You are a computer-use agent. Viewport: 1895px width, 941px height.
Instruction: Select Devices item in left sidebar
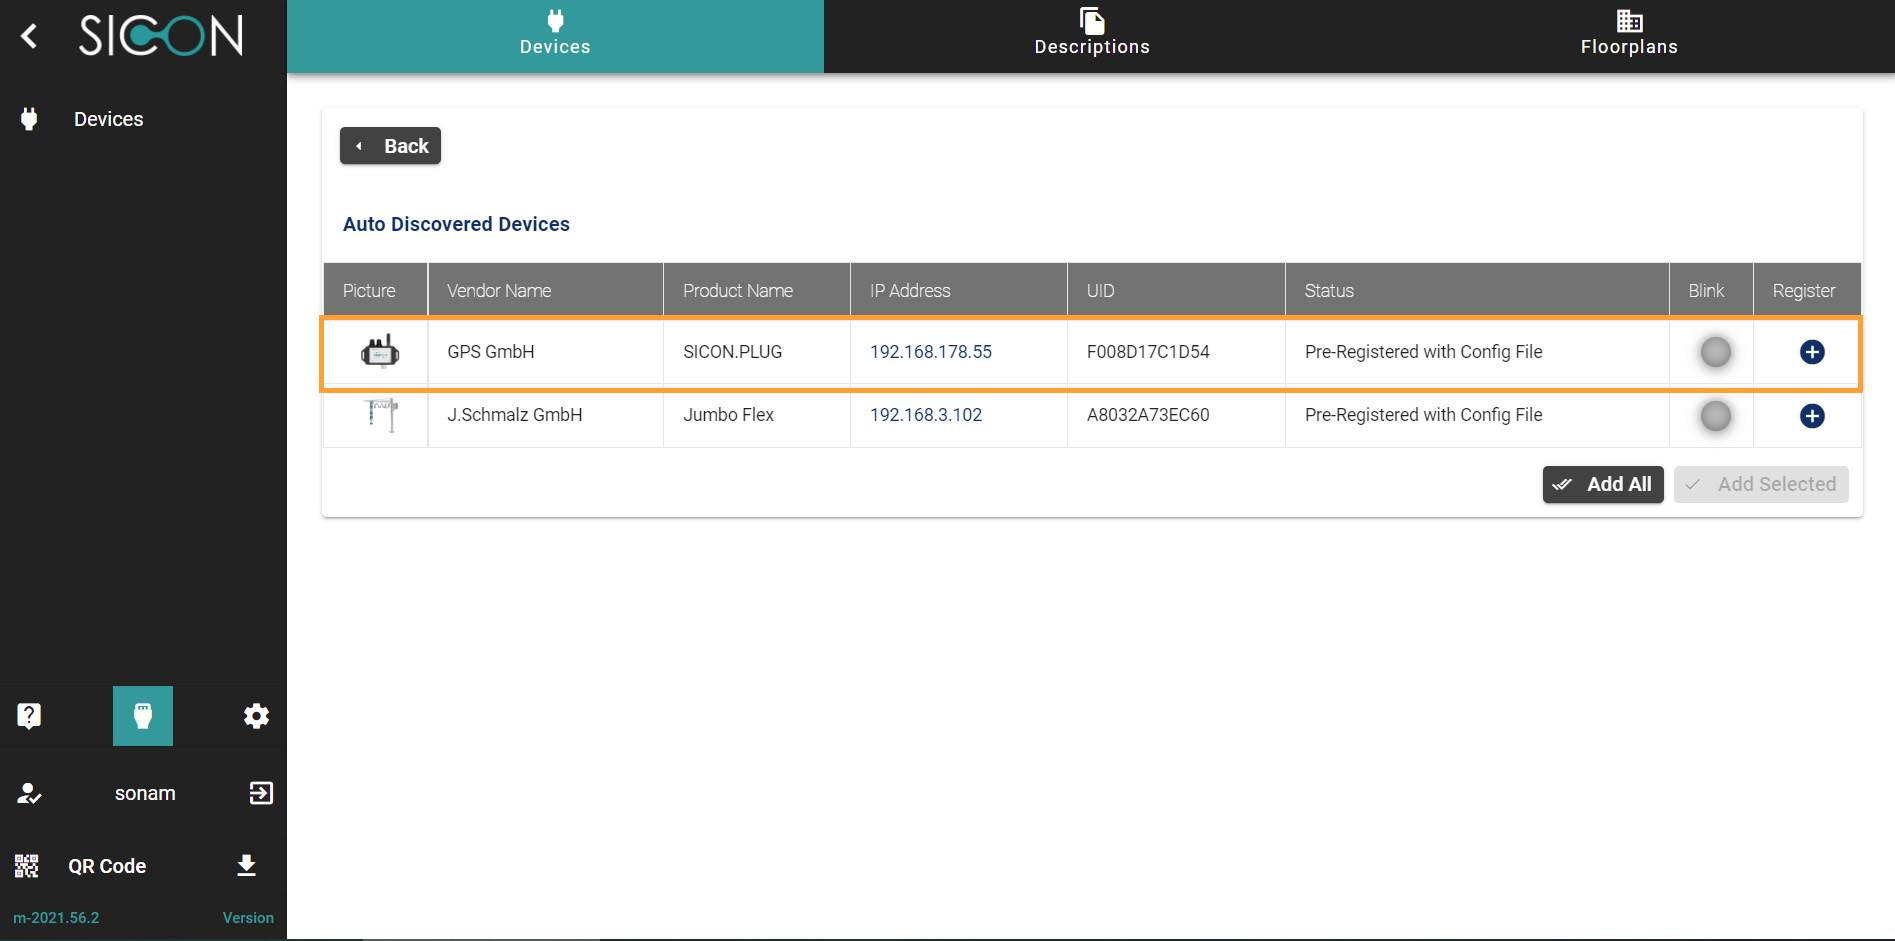point(108,119)
